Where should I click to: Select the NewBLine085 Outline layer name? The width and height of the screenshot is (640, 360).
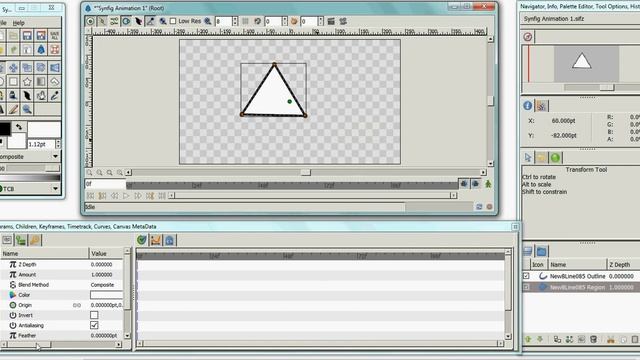pyautogui.click(x=577, y=276)
